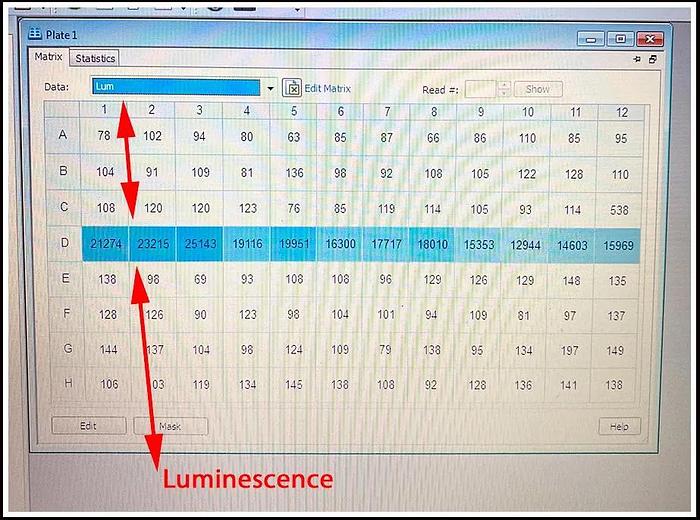The image size is (700, 520).
Task: Switch to the Statistics tab
Action: click(x=95, y=59)
